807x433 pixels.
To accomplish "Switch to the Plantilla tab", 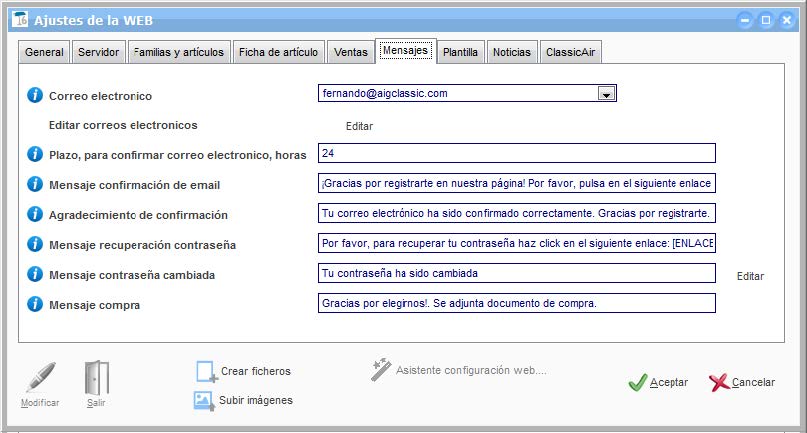I will point(460,52).
